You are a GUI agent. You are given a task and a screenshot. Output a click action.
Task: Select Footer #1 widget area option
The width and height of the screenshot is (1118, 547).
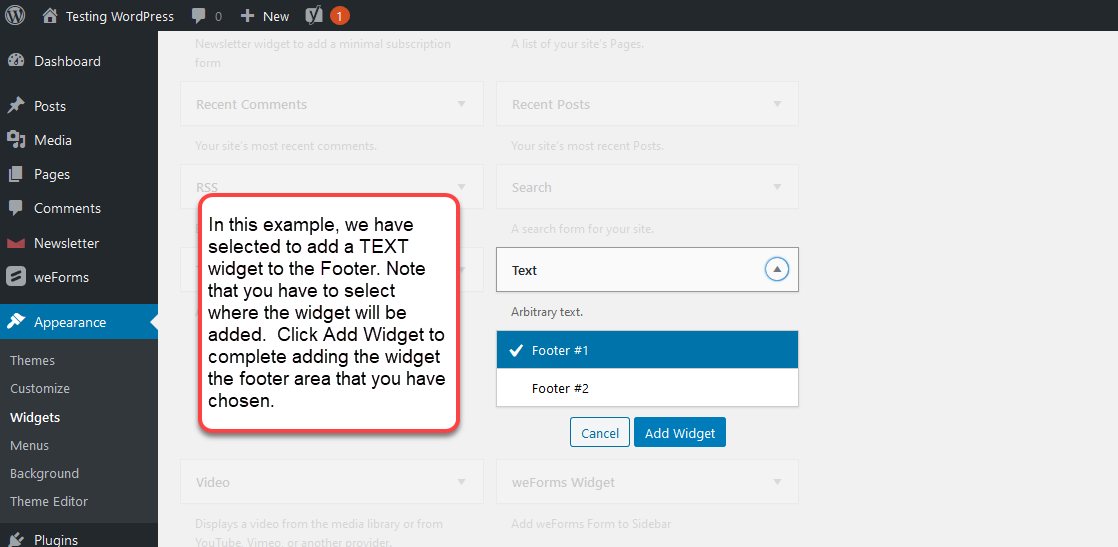click(647, 350)
